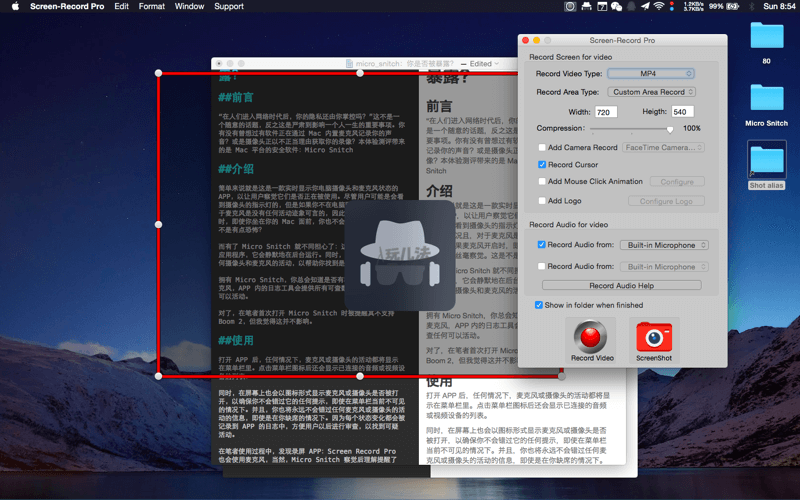Open the Custom Area Record dropdown
The width and height of the screenshot is (800, 500).
point(652,92)
